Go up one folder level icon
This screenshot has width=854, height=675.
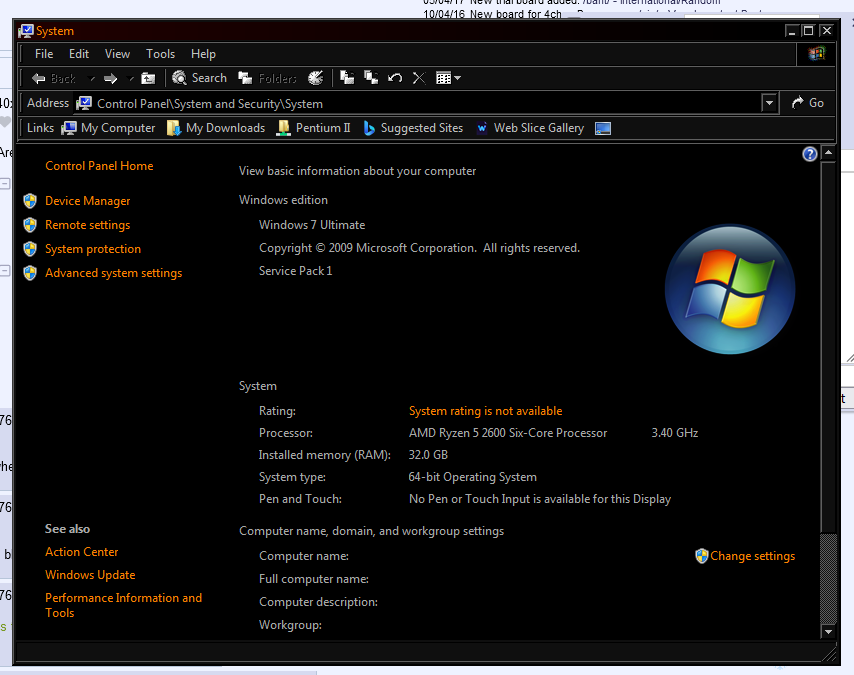click(148, 78)
